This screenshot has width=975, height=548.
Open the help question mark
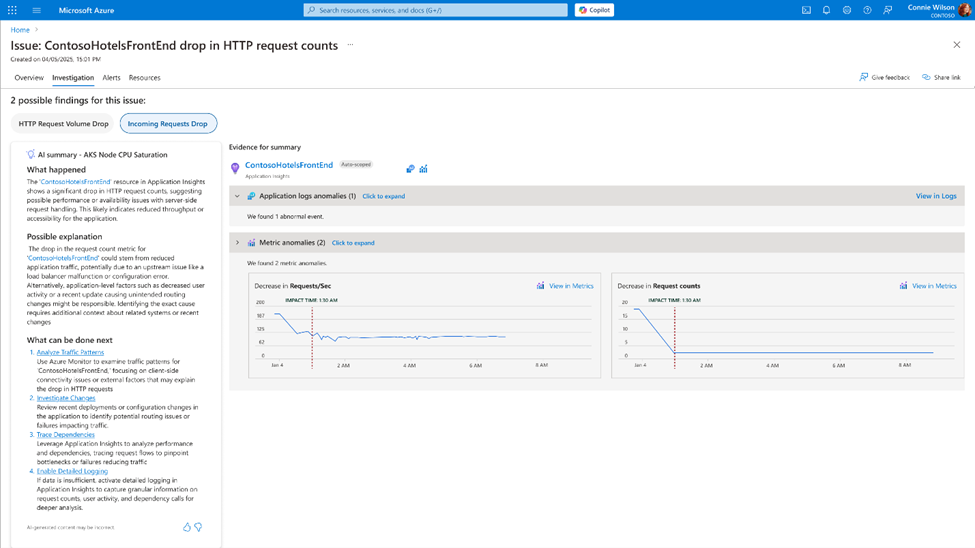[x=867, y=10]
